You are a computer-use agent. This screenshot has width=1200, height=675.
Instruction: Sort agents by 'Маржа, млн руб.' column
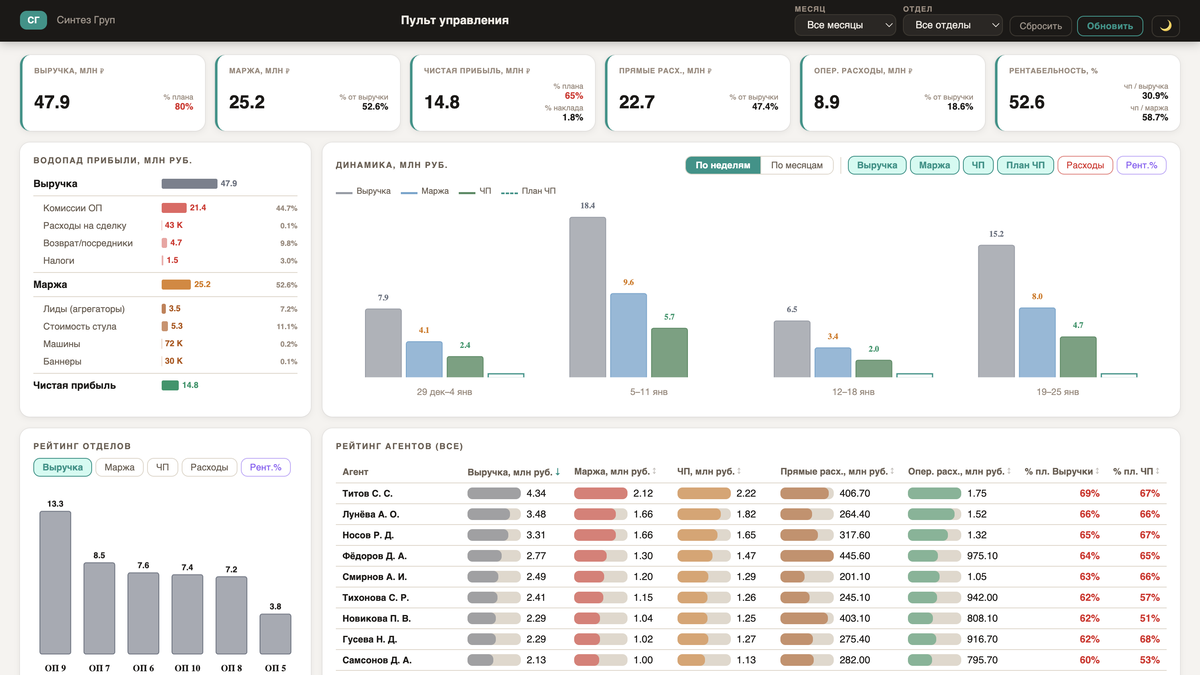[x=616, y=471]
